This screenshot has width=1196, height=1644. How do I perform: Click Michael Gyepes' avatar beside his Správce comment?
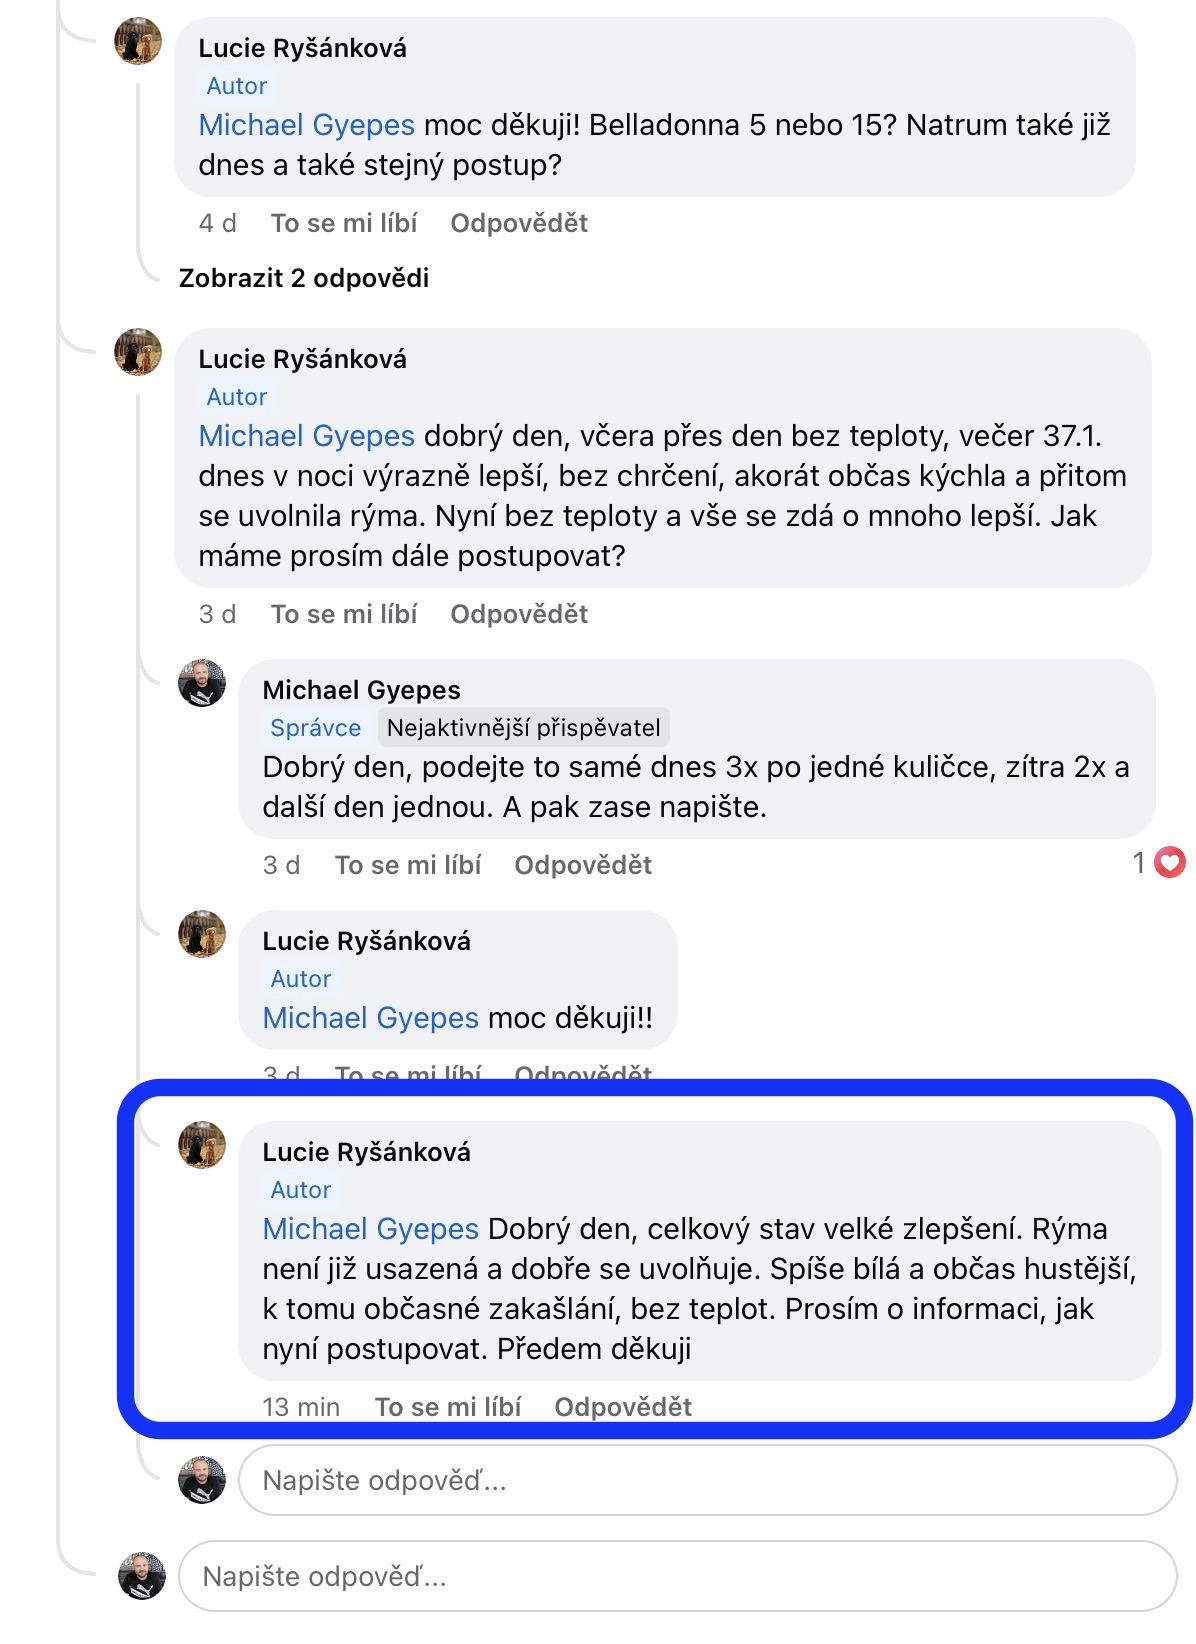click(202, 684)
